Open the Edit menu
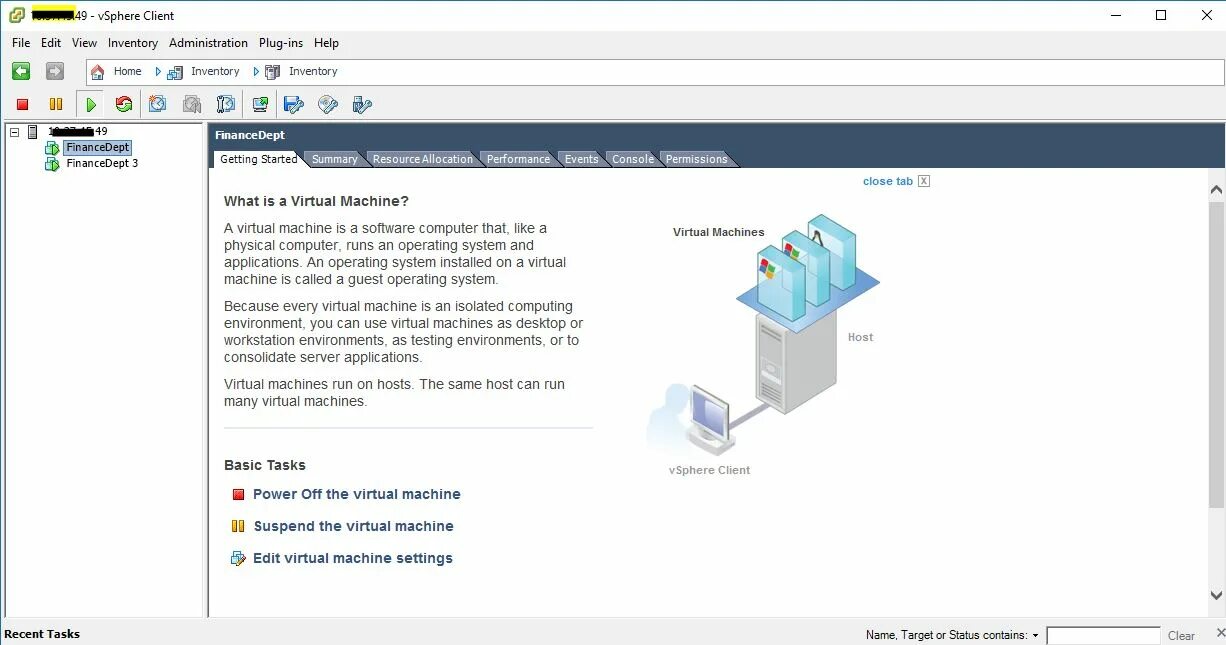 (51, 43)
